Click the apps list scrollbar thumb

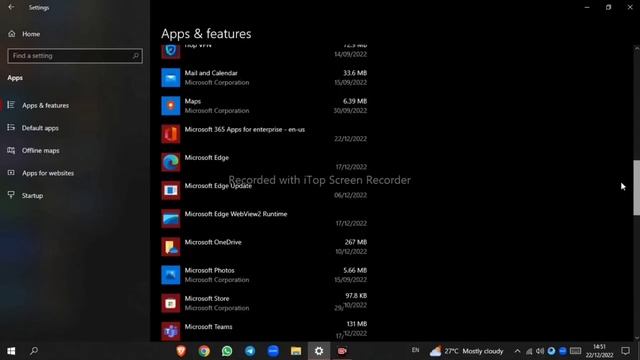coord(637,187)
